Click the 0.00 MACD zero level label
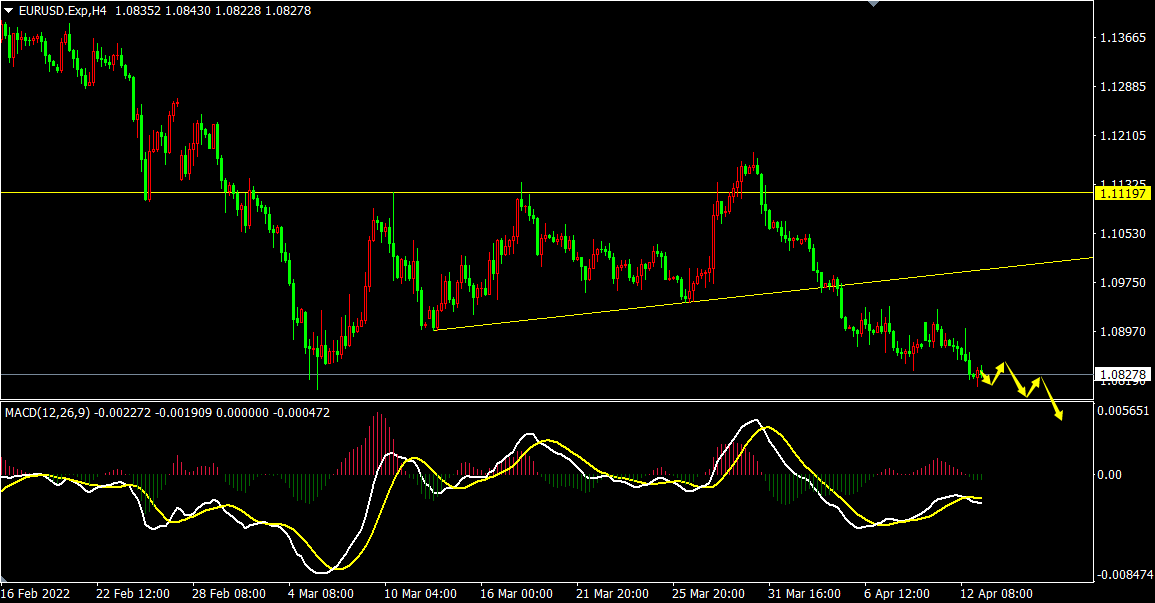The image size is (1155, 603). (1110, 474)
